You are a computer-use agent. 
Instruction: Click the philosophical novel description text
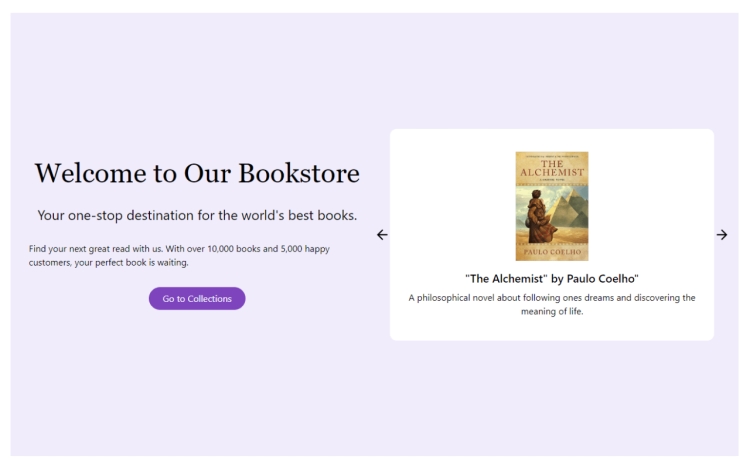(x=552, y=304)
